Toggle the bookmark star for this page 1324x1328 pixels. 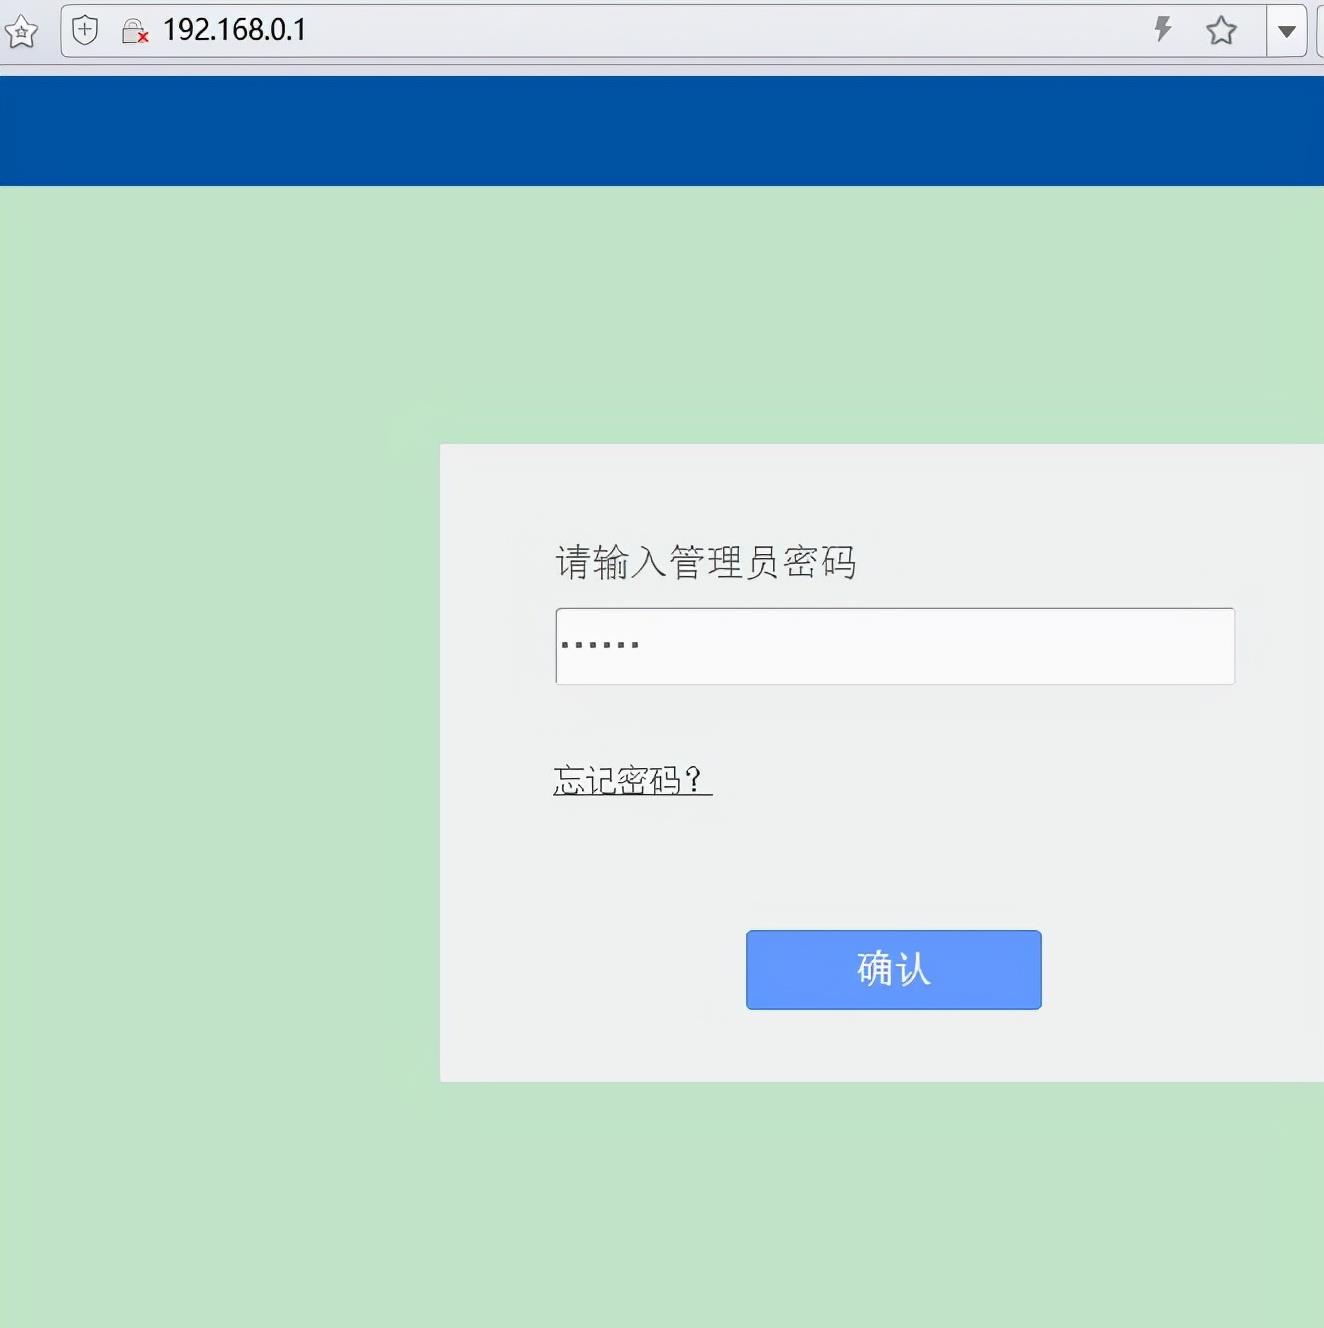[x=1221, y=30]
